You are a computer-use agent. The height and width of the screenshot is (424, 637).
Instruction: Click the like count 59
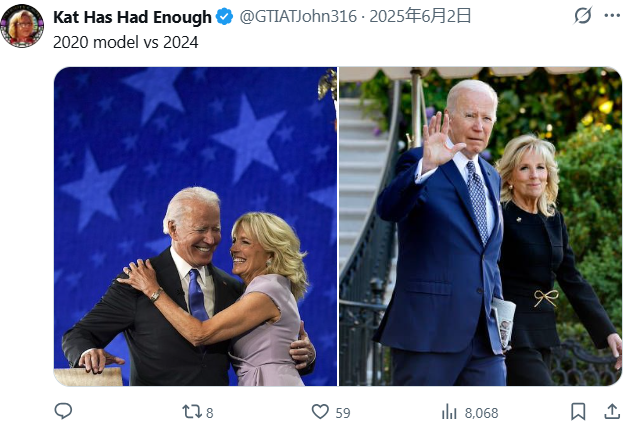343,411
